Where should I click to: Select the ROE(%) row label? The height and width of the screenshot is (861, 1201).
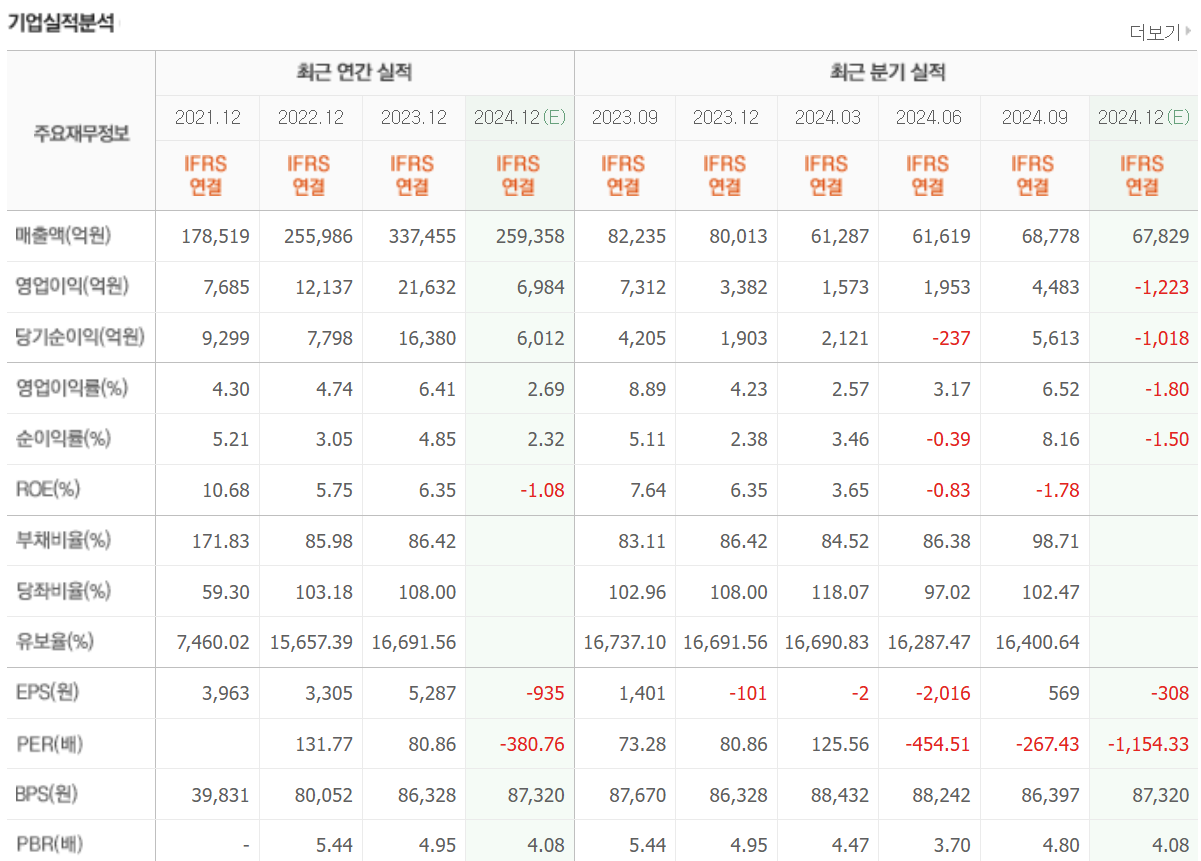point(48,490)
